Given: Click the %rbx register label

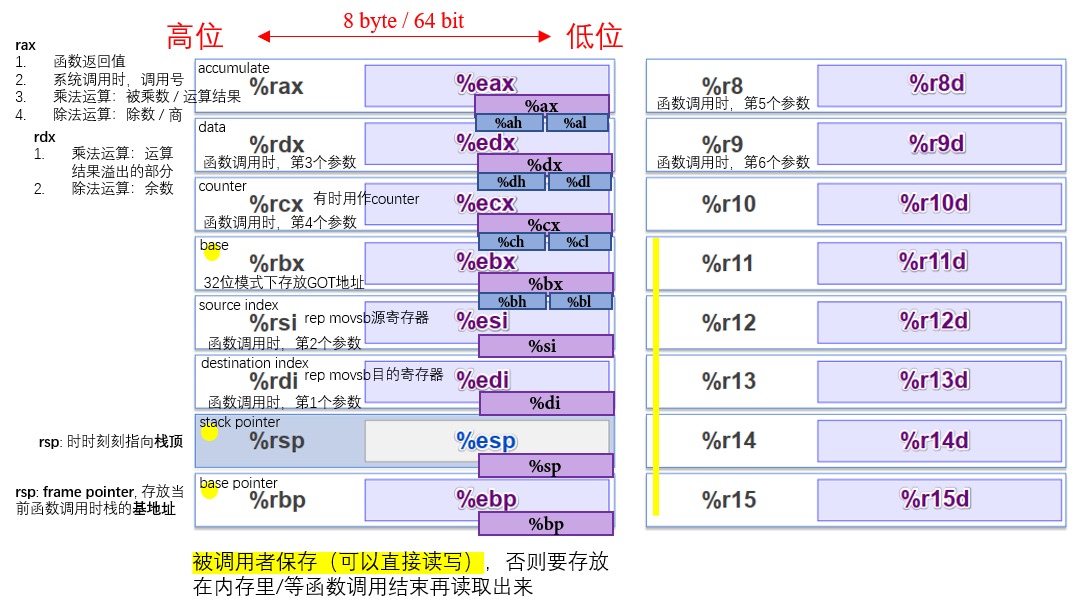Looking at the screenshot, I should coord(277,264).
